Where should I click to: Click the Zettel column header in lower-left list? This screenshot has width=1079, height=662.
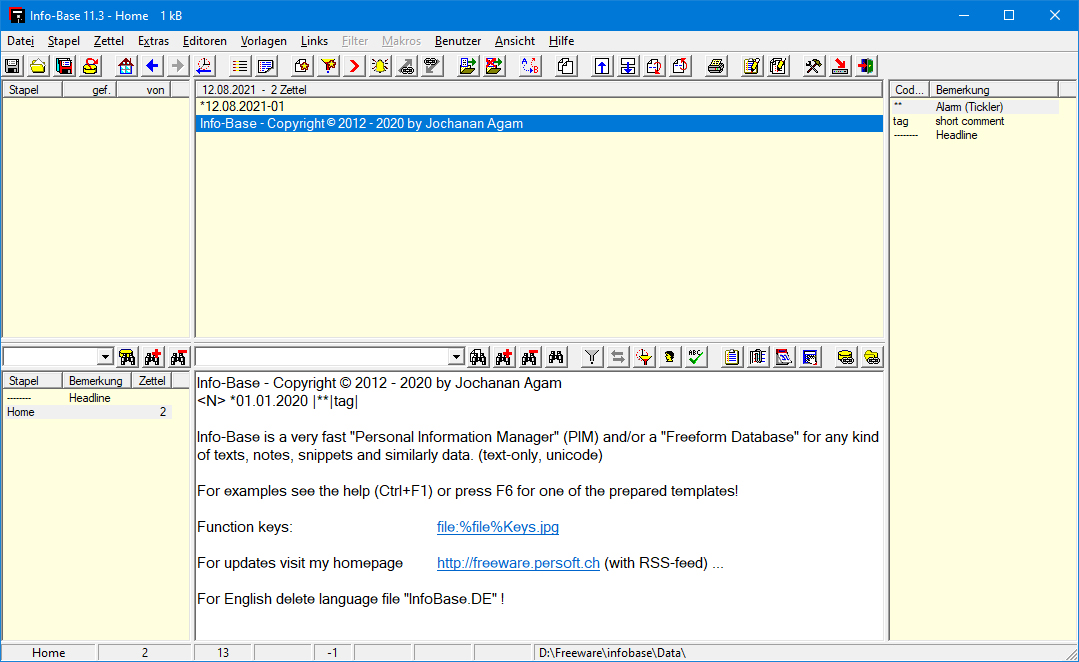(x=151, y=381)
